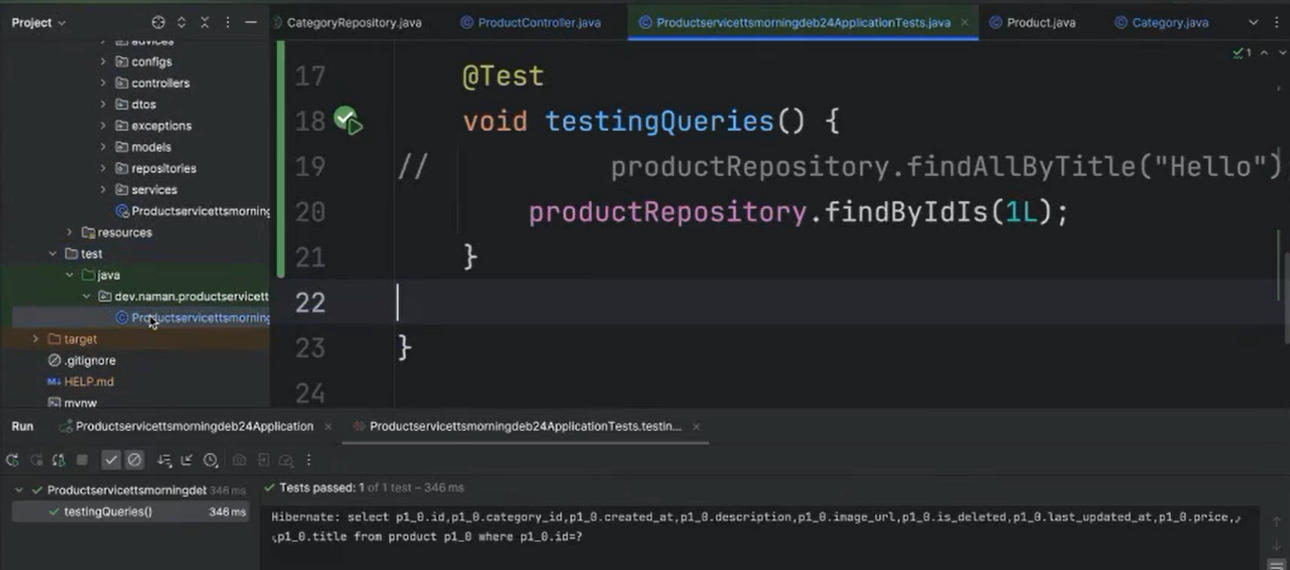Expand the dtos folder
The height and width of the screenshot is (570, 1290).
pyautogui.click(x=103, y=104)
